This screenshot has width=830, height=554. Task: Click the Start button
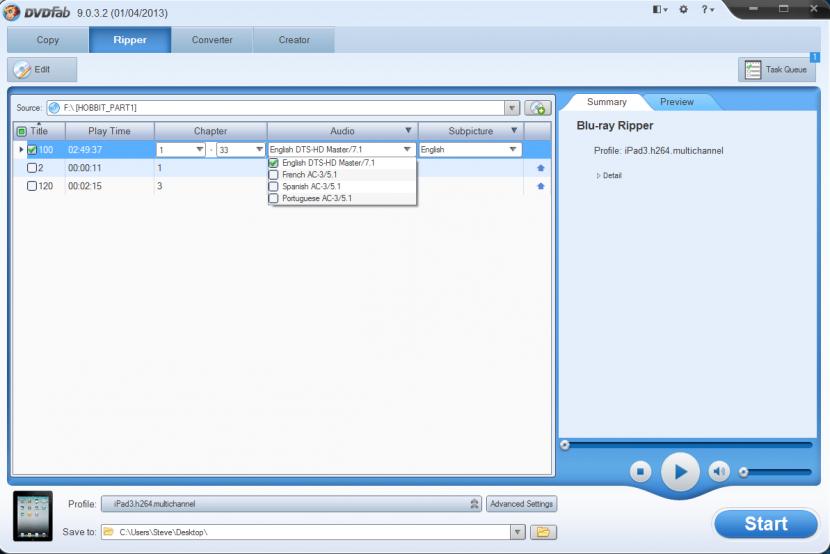coord(766,523)
